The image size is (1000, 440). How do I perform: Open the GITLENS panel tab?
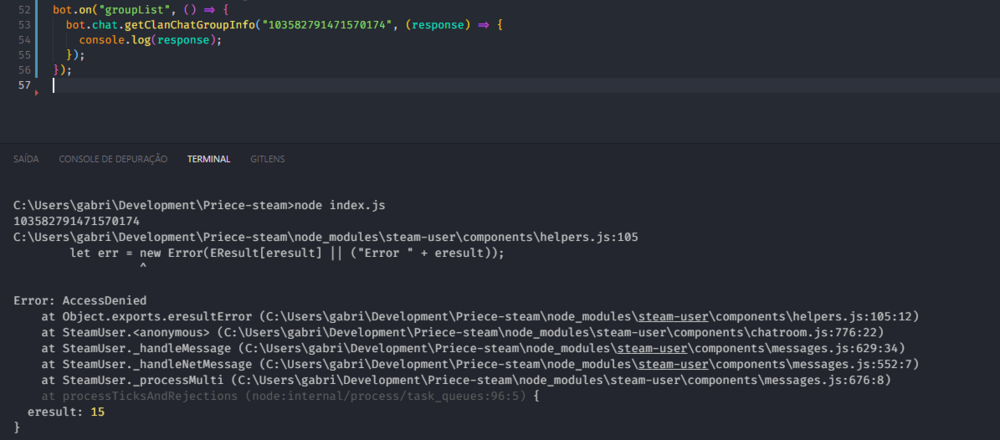(x=267, y=159)
